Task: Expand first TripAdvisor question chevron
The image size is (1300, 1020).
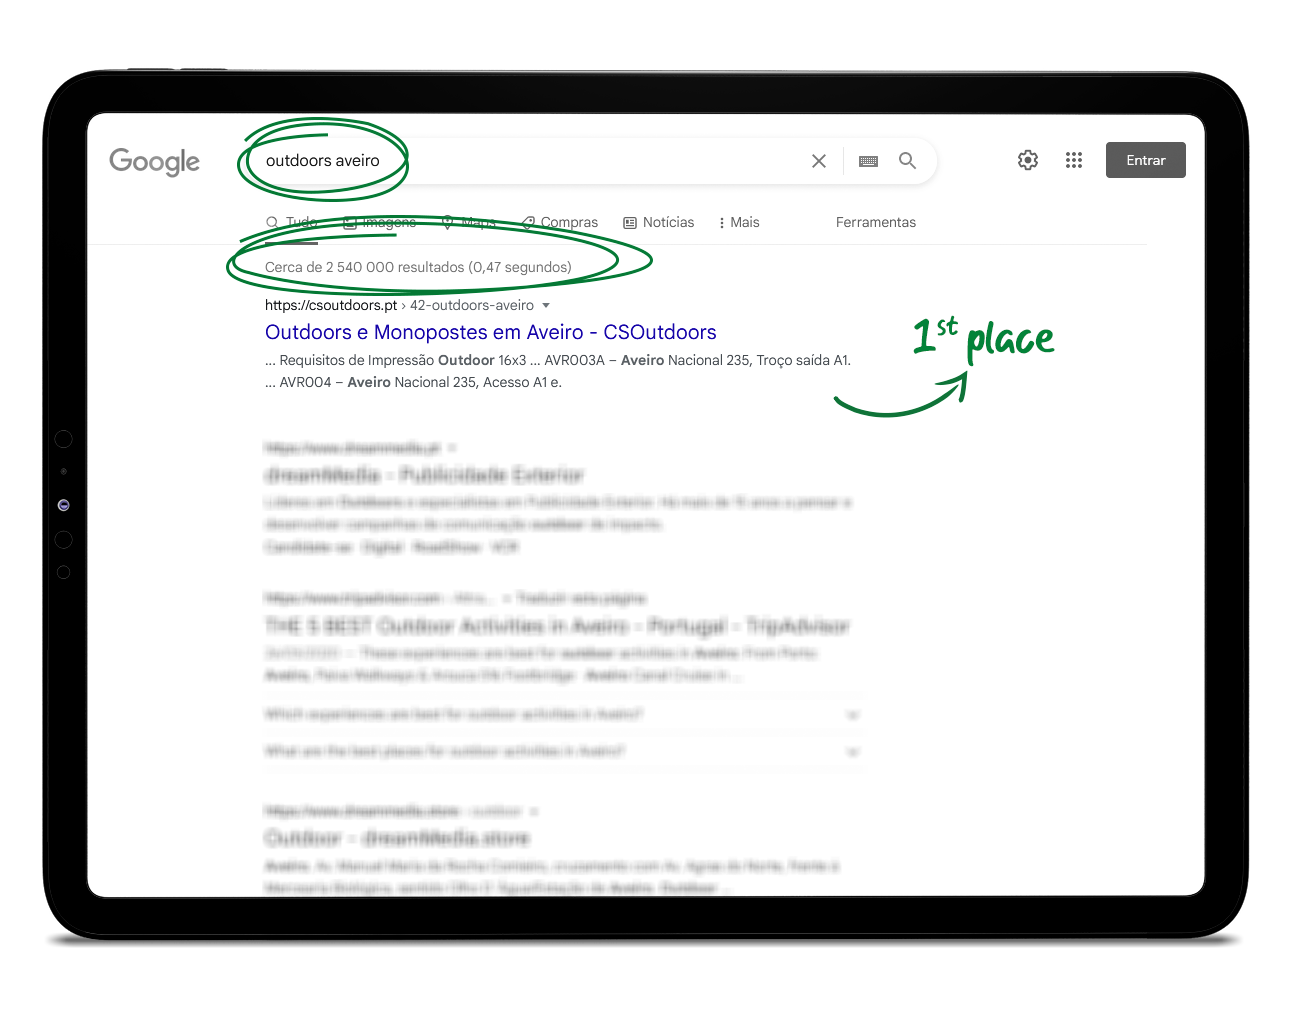Action: tap(853, 714)
